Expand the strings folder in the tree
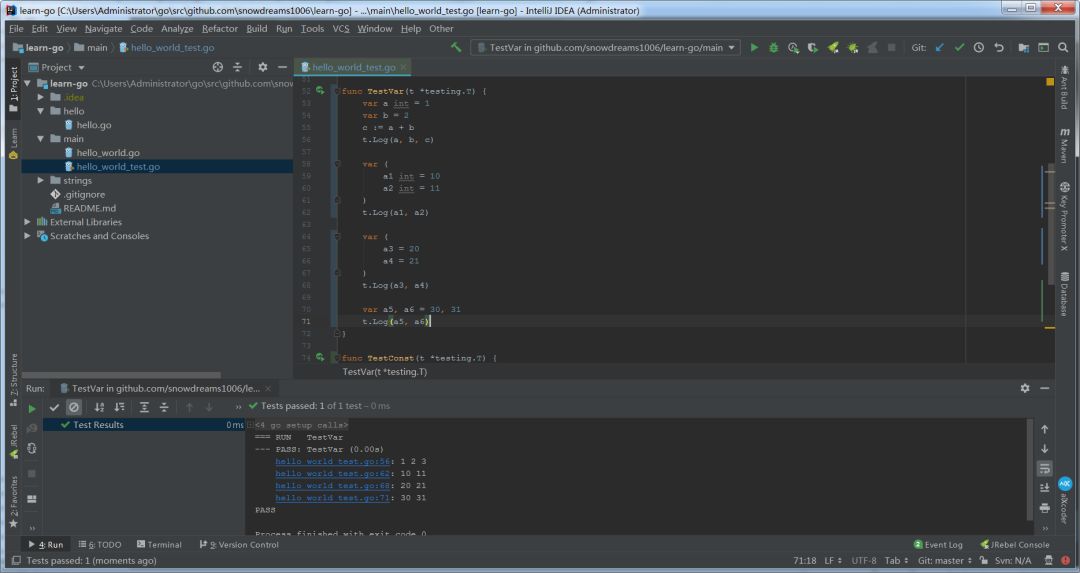The height and width of the screenshot is (573, 1080). click(41, 181)
